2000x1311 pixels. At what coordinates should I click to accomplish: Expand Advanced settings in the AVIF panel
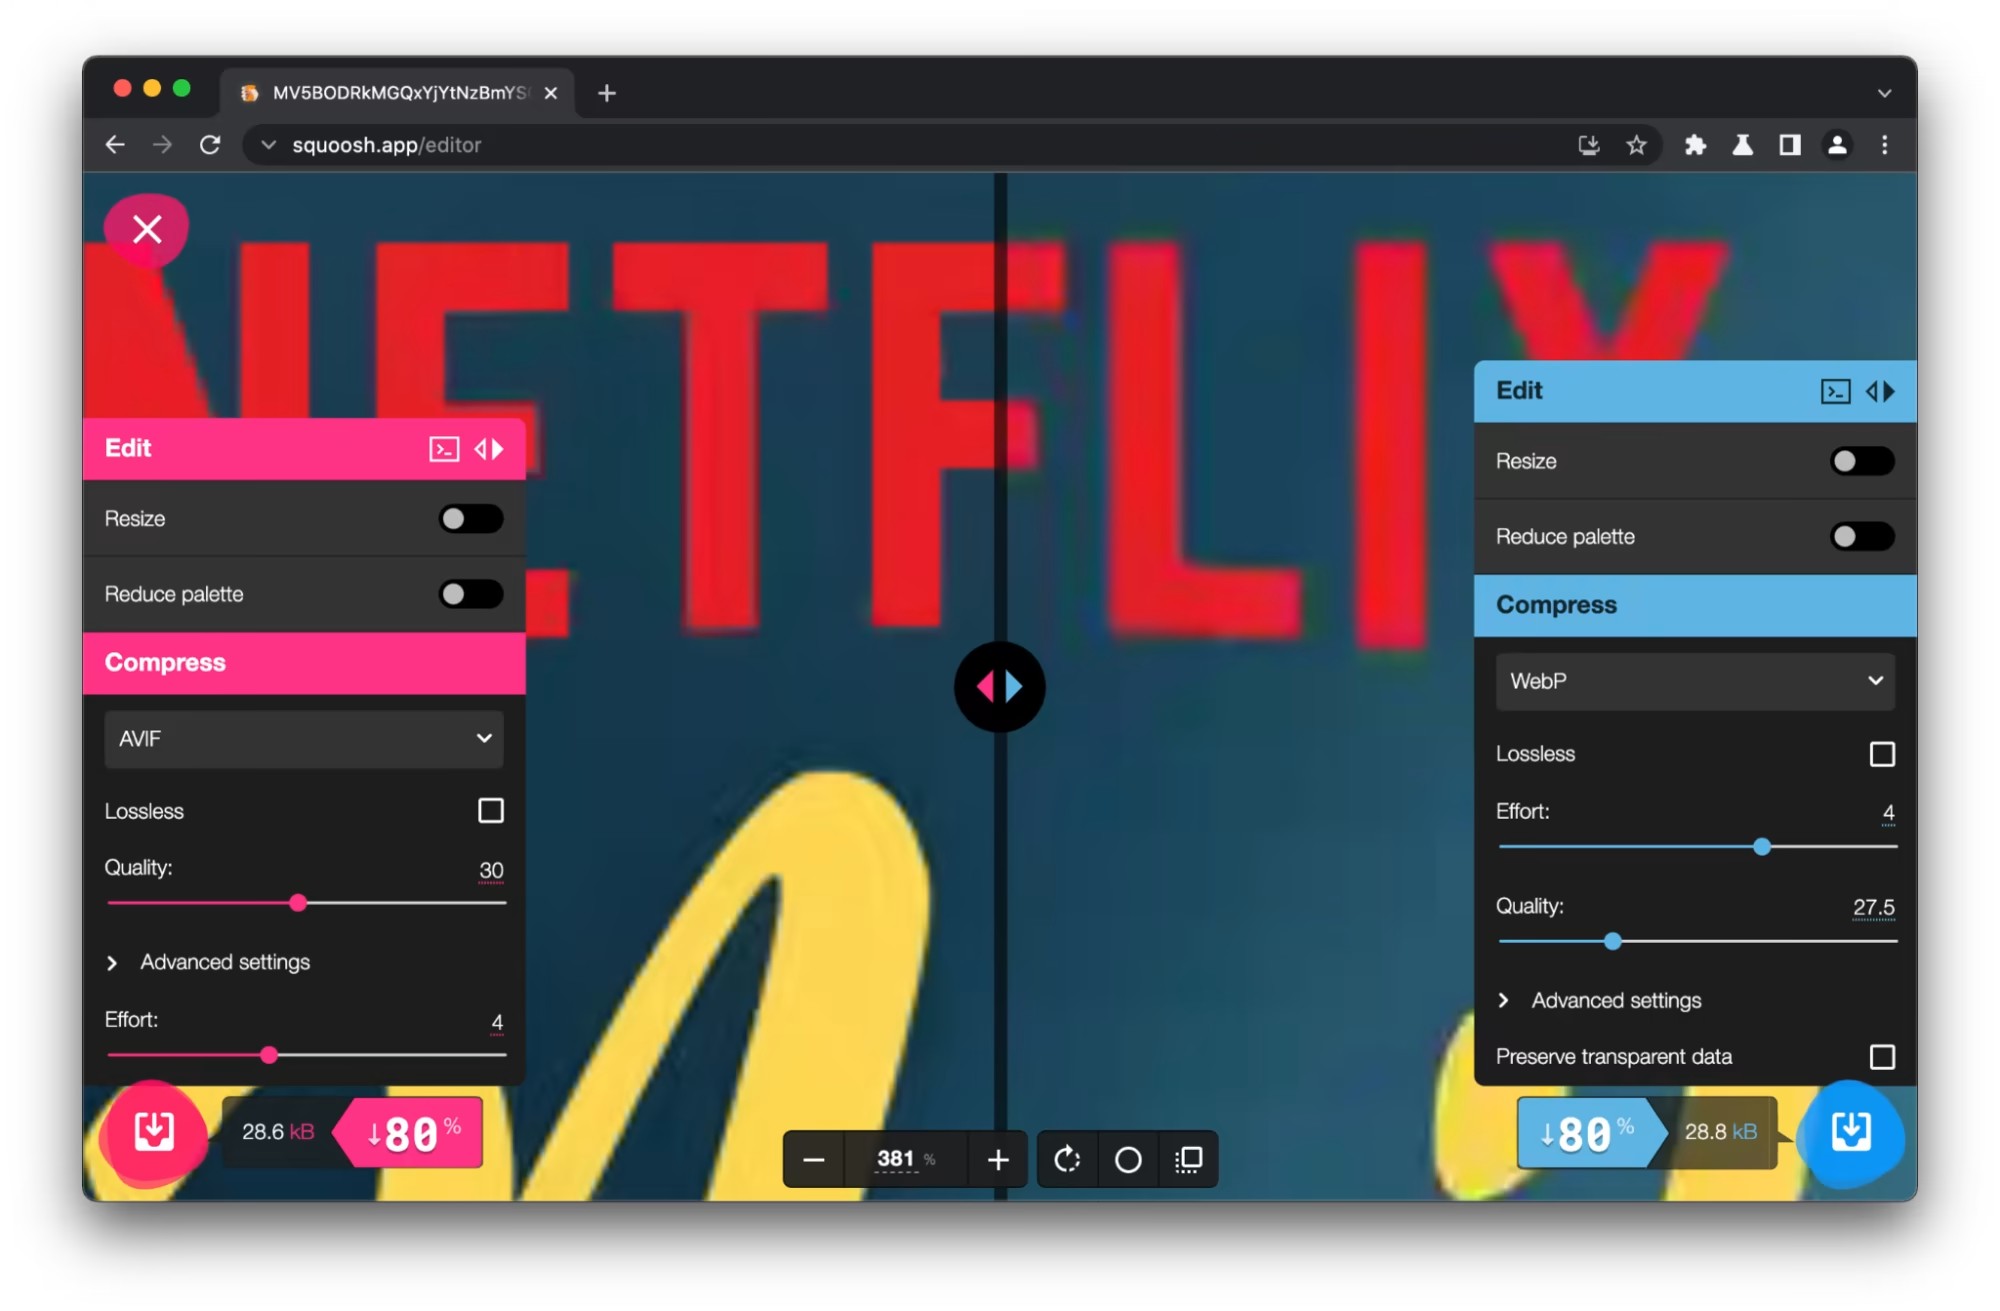click(208, 962)
